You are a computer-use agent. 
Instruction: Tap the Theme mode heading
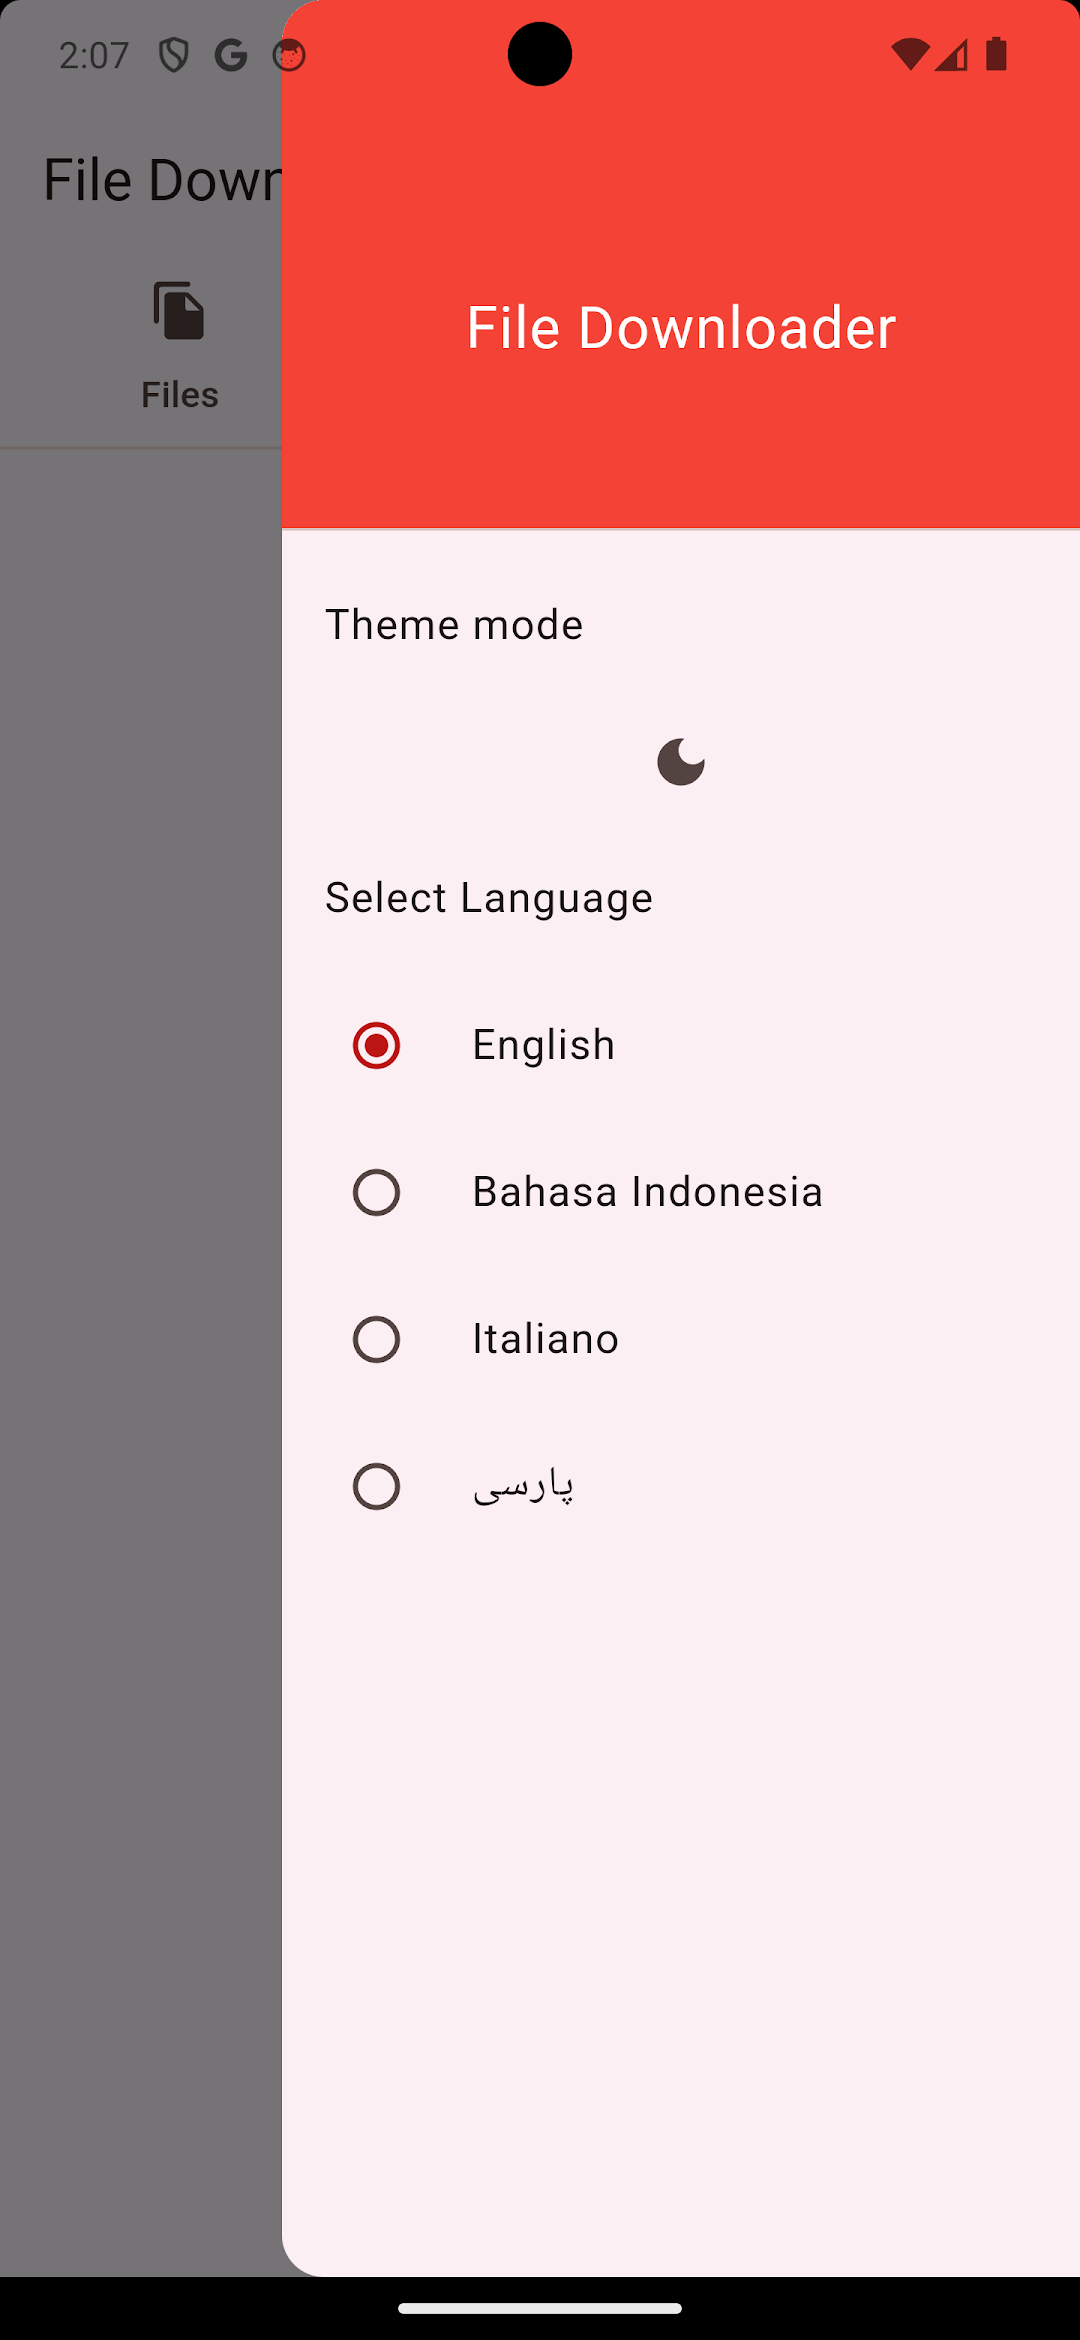click(x=454, y=625)
